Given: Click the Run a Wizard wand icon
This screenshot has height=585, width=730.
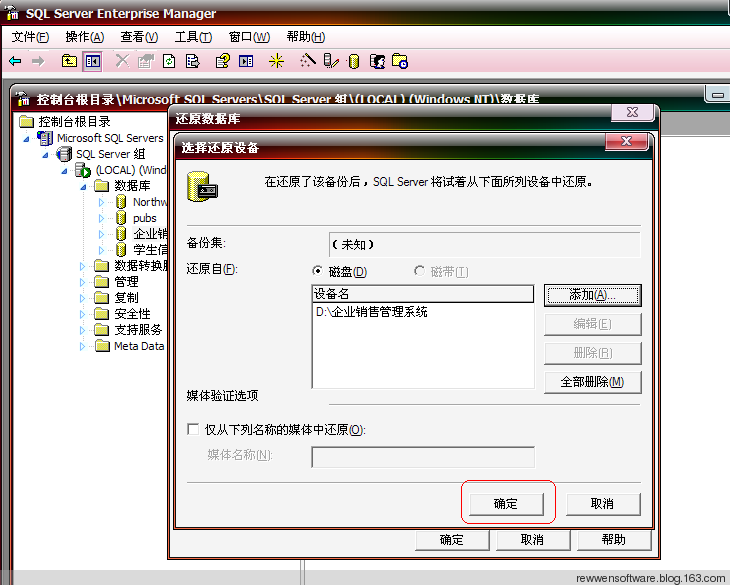Looking at the screenshot, I should point(308,61).
